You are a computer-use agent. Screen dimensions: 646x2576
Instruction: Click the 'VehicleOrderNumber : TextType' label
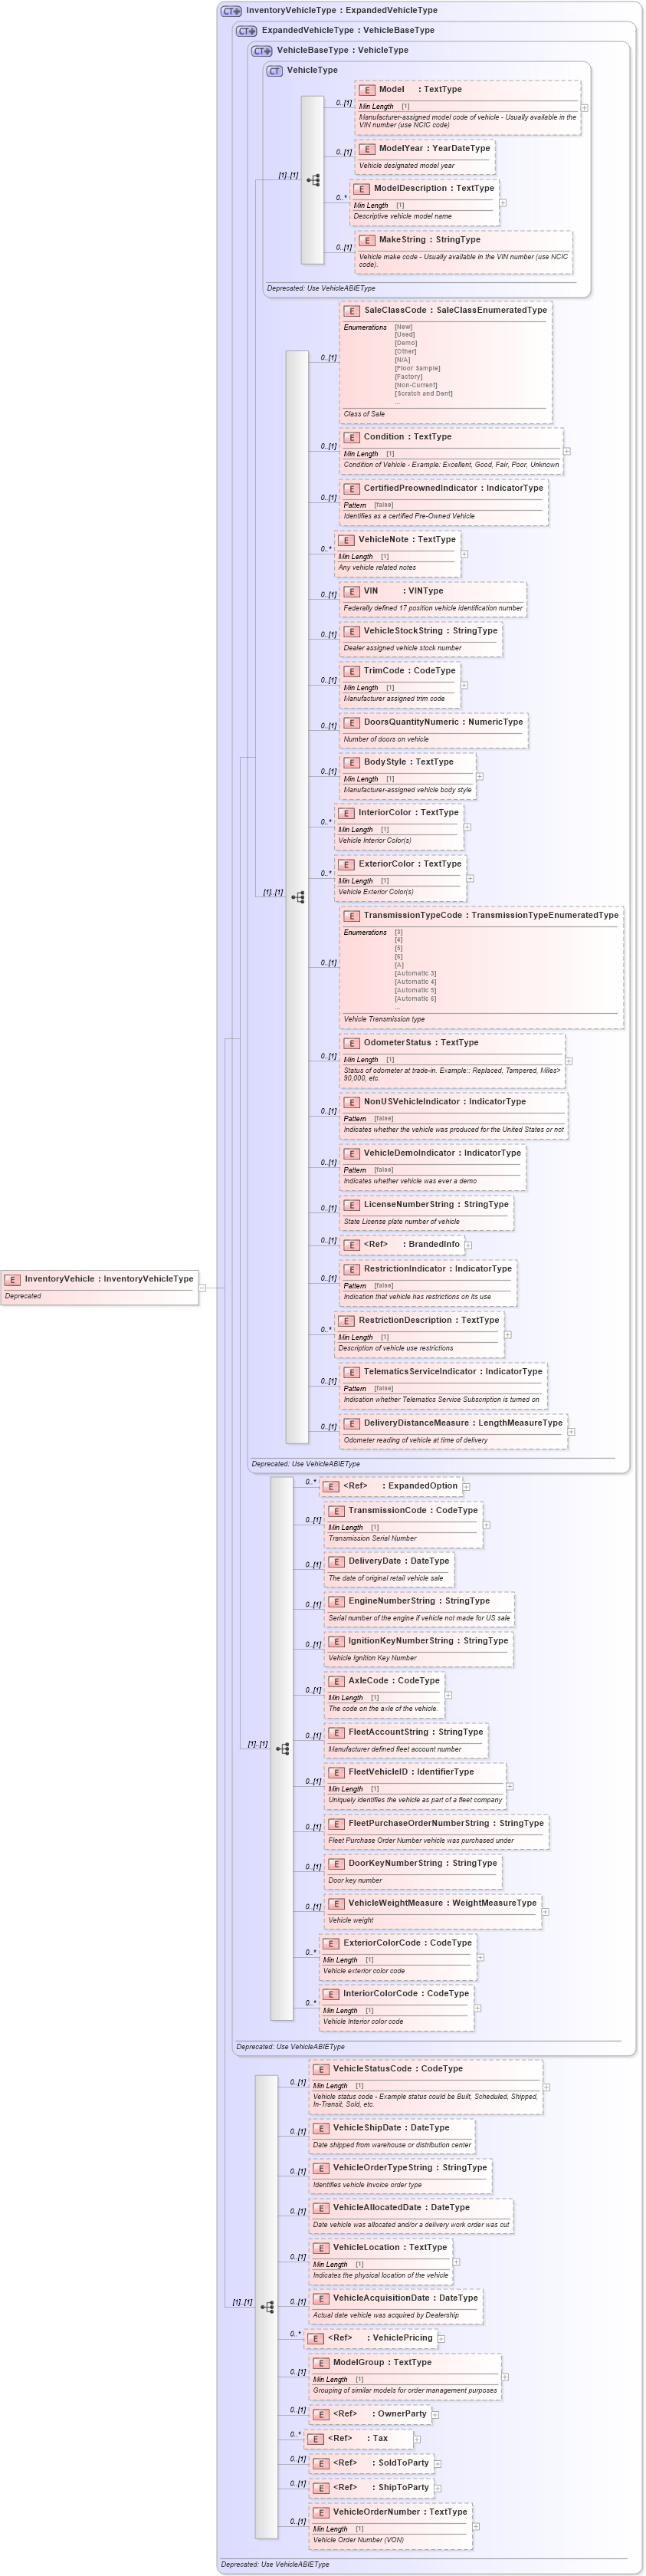click(x=400, y=2512)
